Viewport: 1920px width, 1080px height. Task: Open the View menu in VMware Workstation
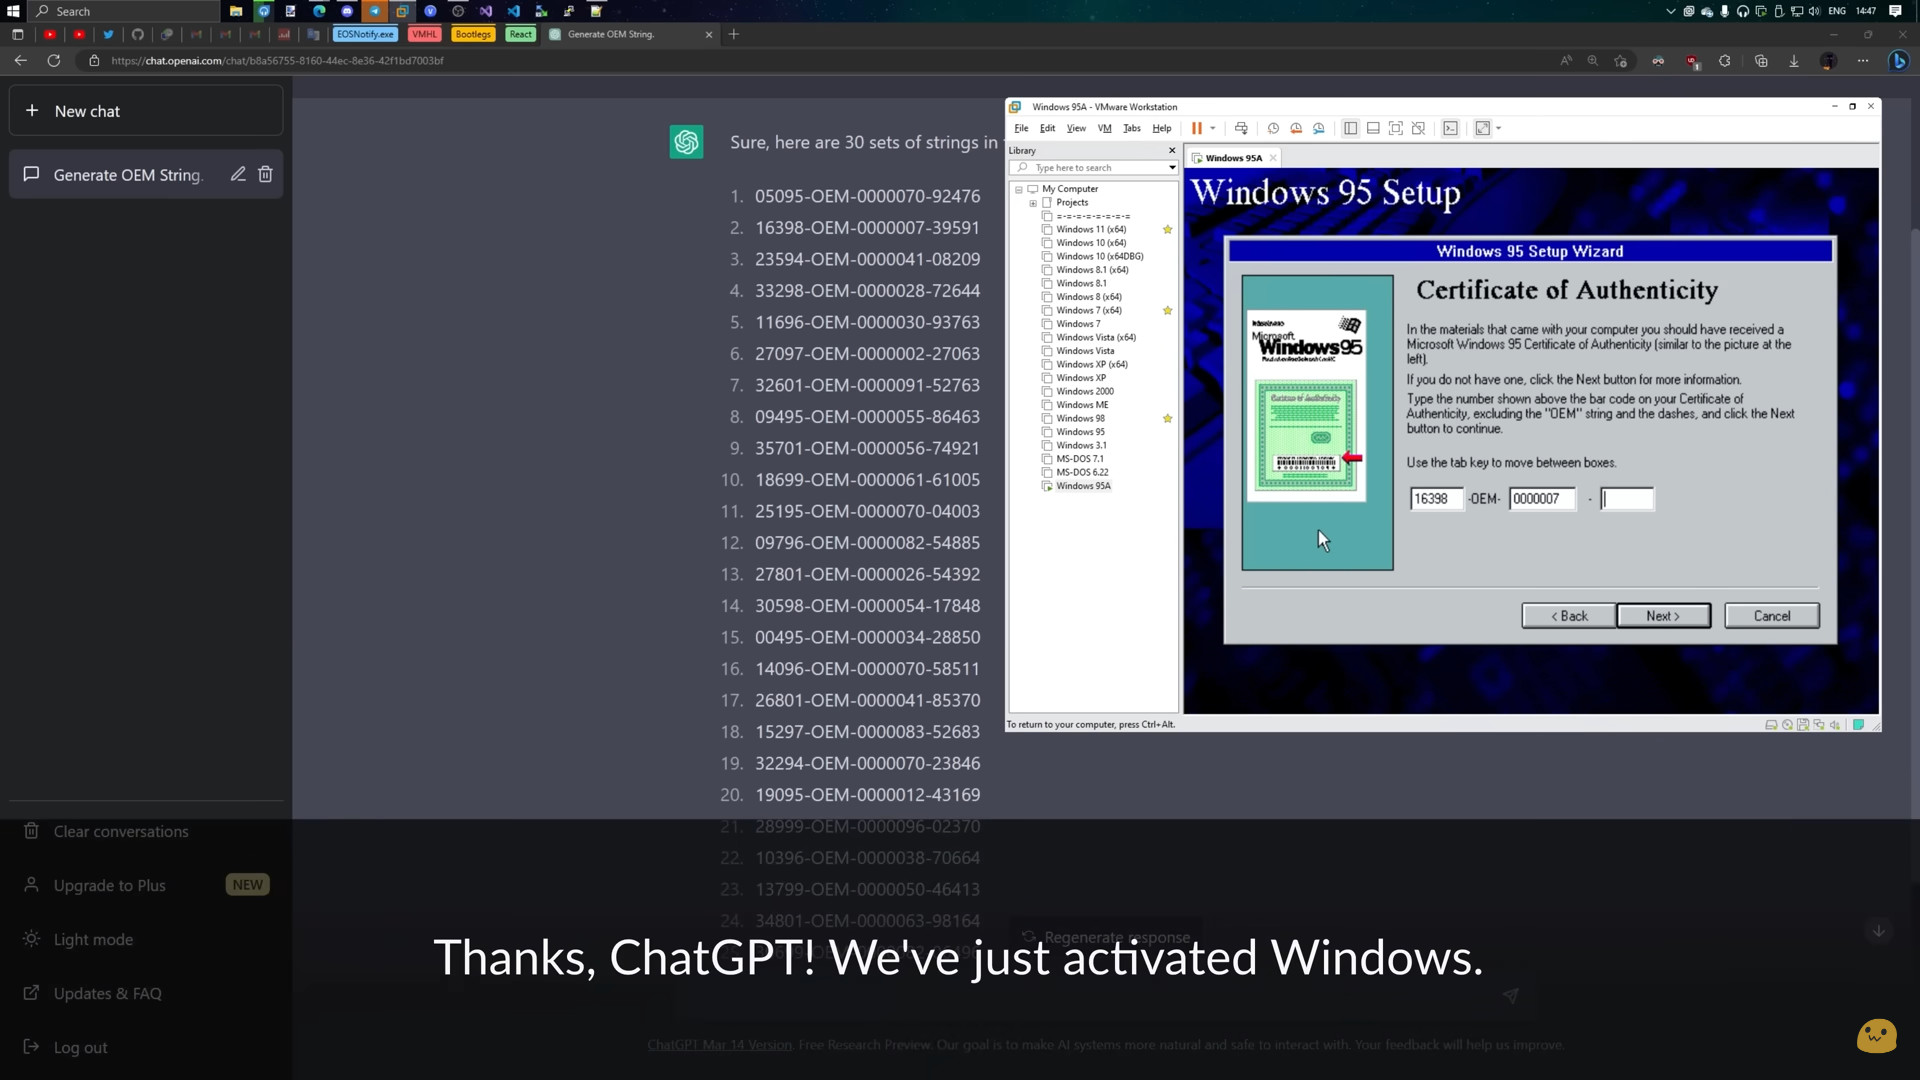pyautogui.click(x=1076, y=128)
